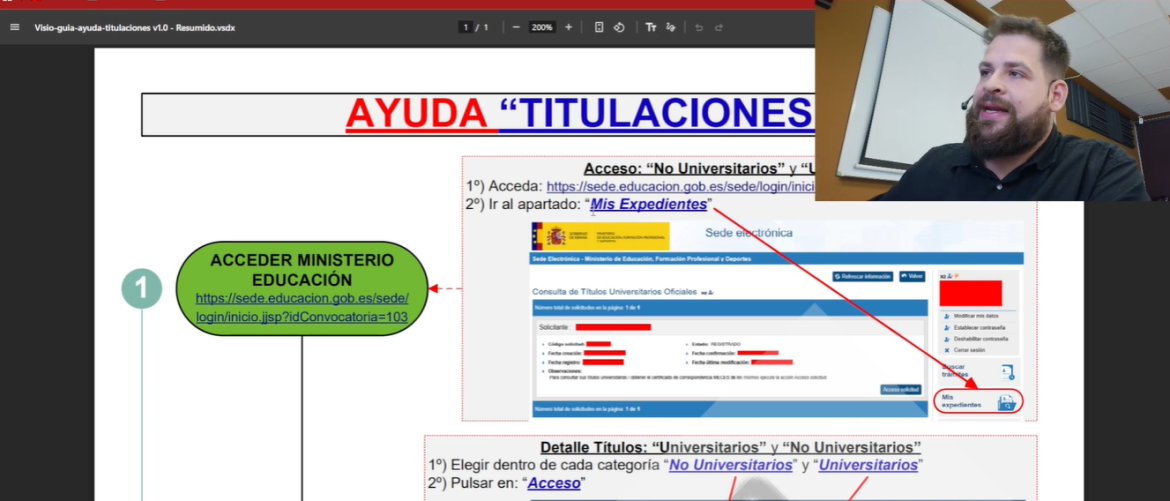Click the italic 'Universitarios' link in step 1
Image resolution: width=1170 pixels, height=501 pixels.
click(868, 465)
